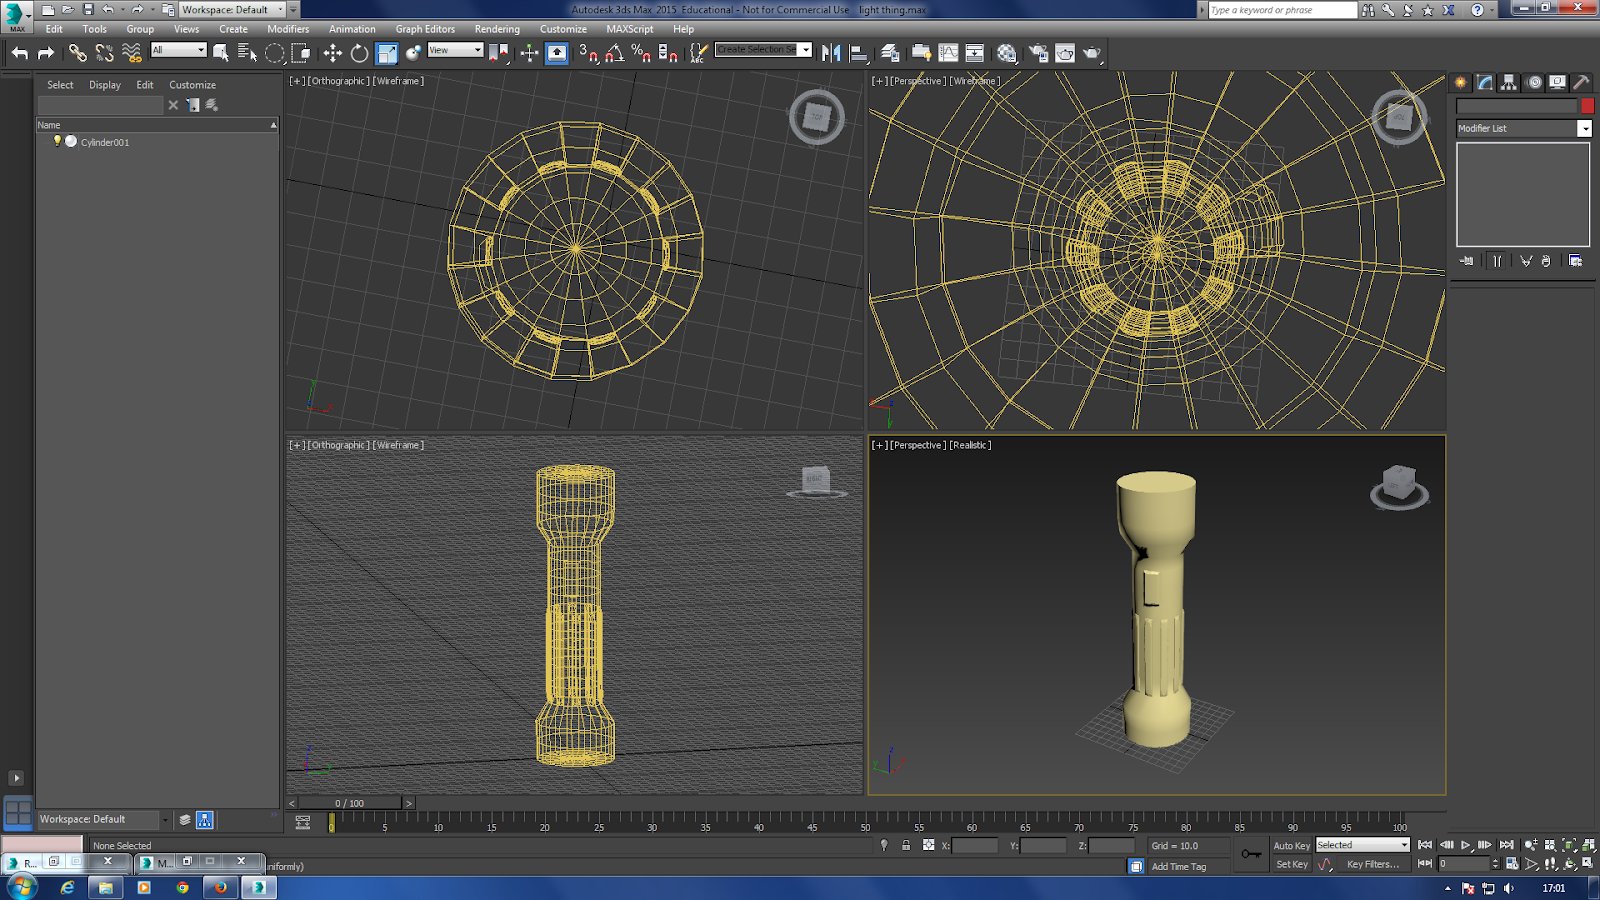The image size is (1600, 900).
Task: Activate the Select and Uniform Scale tool
Action: [x=387, y=53]
